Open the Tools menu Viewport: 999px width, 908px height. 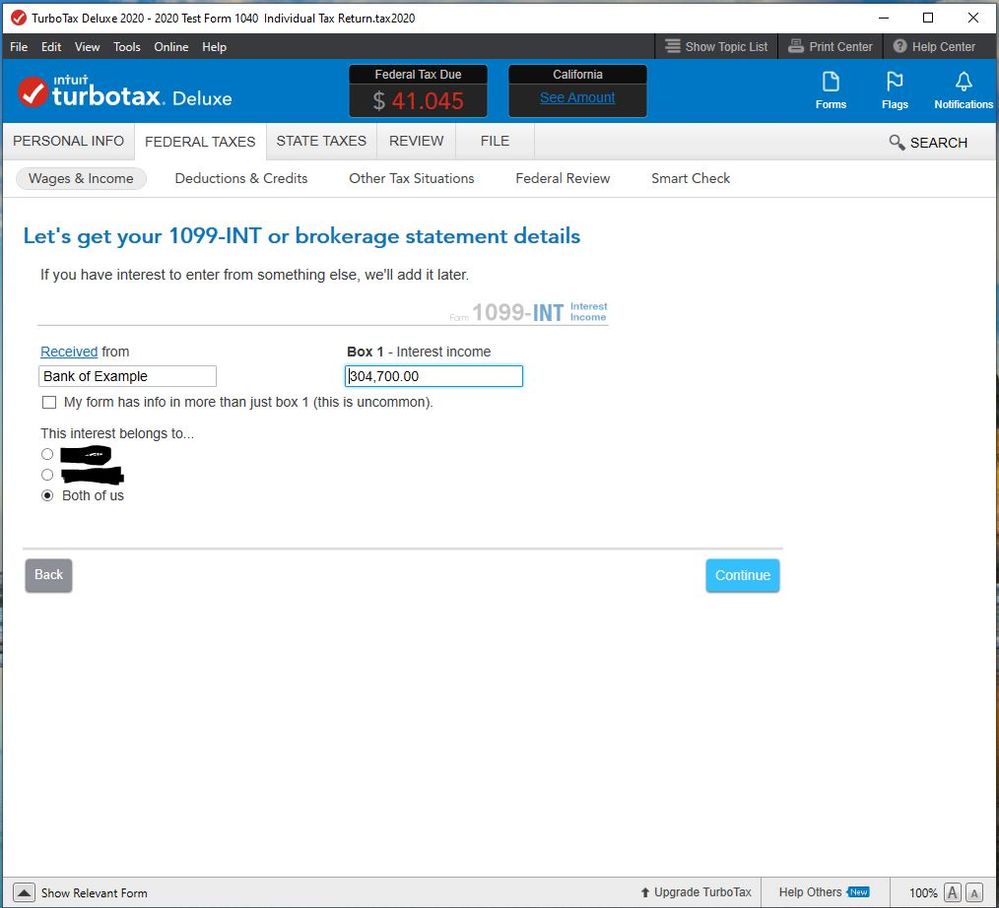127,47
